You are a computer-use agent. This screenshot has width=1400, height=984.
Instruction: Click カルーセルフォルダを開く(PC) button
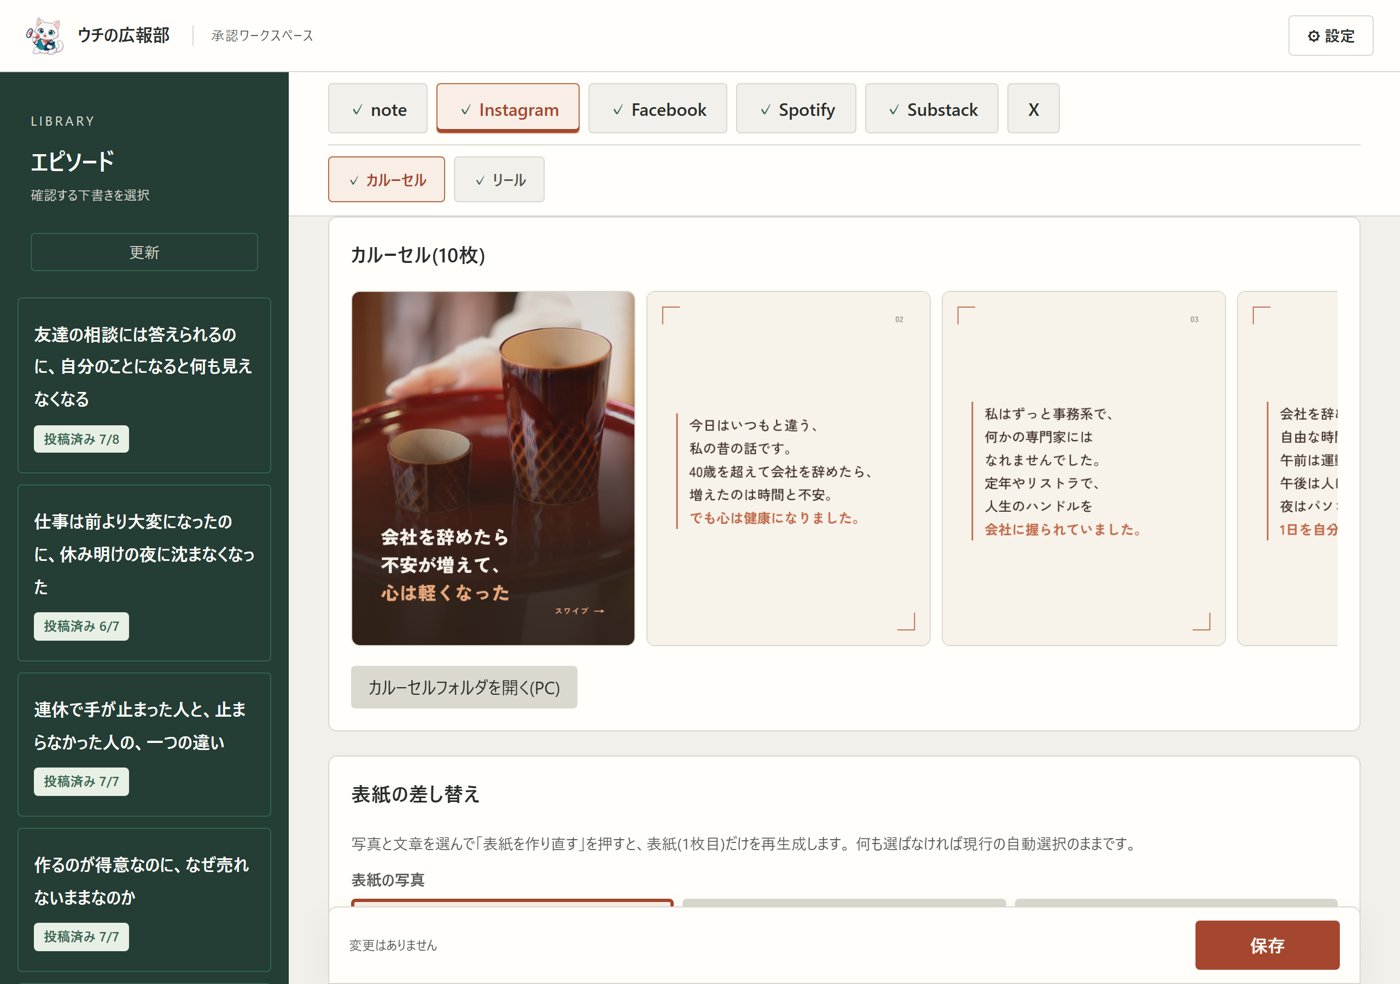coord(464,687)
